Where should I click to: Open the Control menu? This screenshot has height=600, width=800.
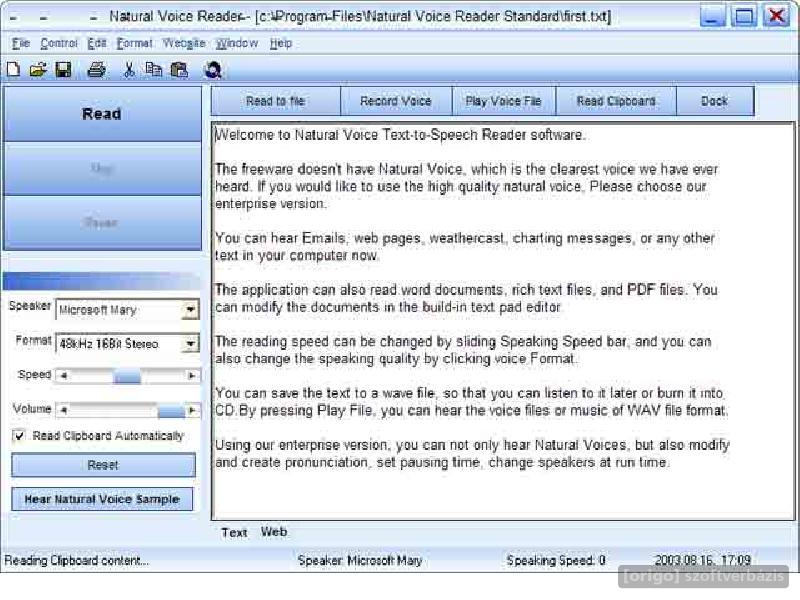[59, 43]
